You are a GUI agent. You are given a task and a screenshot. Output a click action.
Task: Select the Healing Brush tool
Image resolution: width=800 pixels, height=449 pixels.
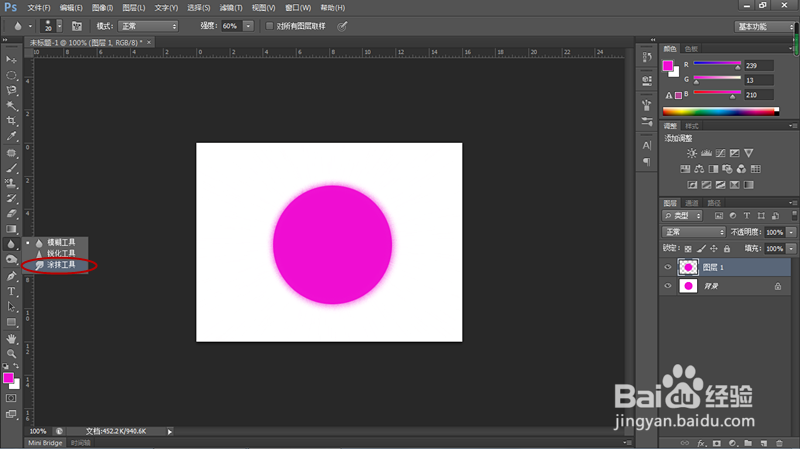pos(11,153)
